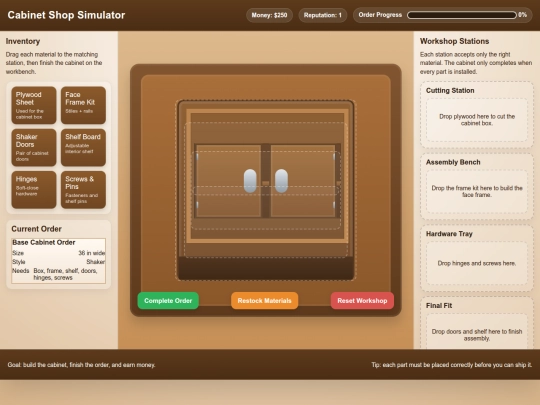
Task: Click the Needs list in order card
Action: coord(65,274)
